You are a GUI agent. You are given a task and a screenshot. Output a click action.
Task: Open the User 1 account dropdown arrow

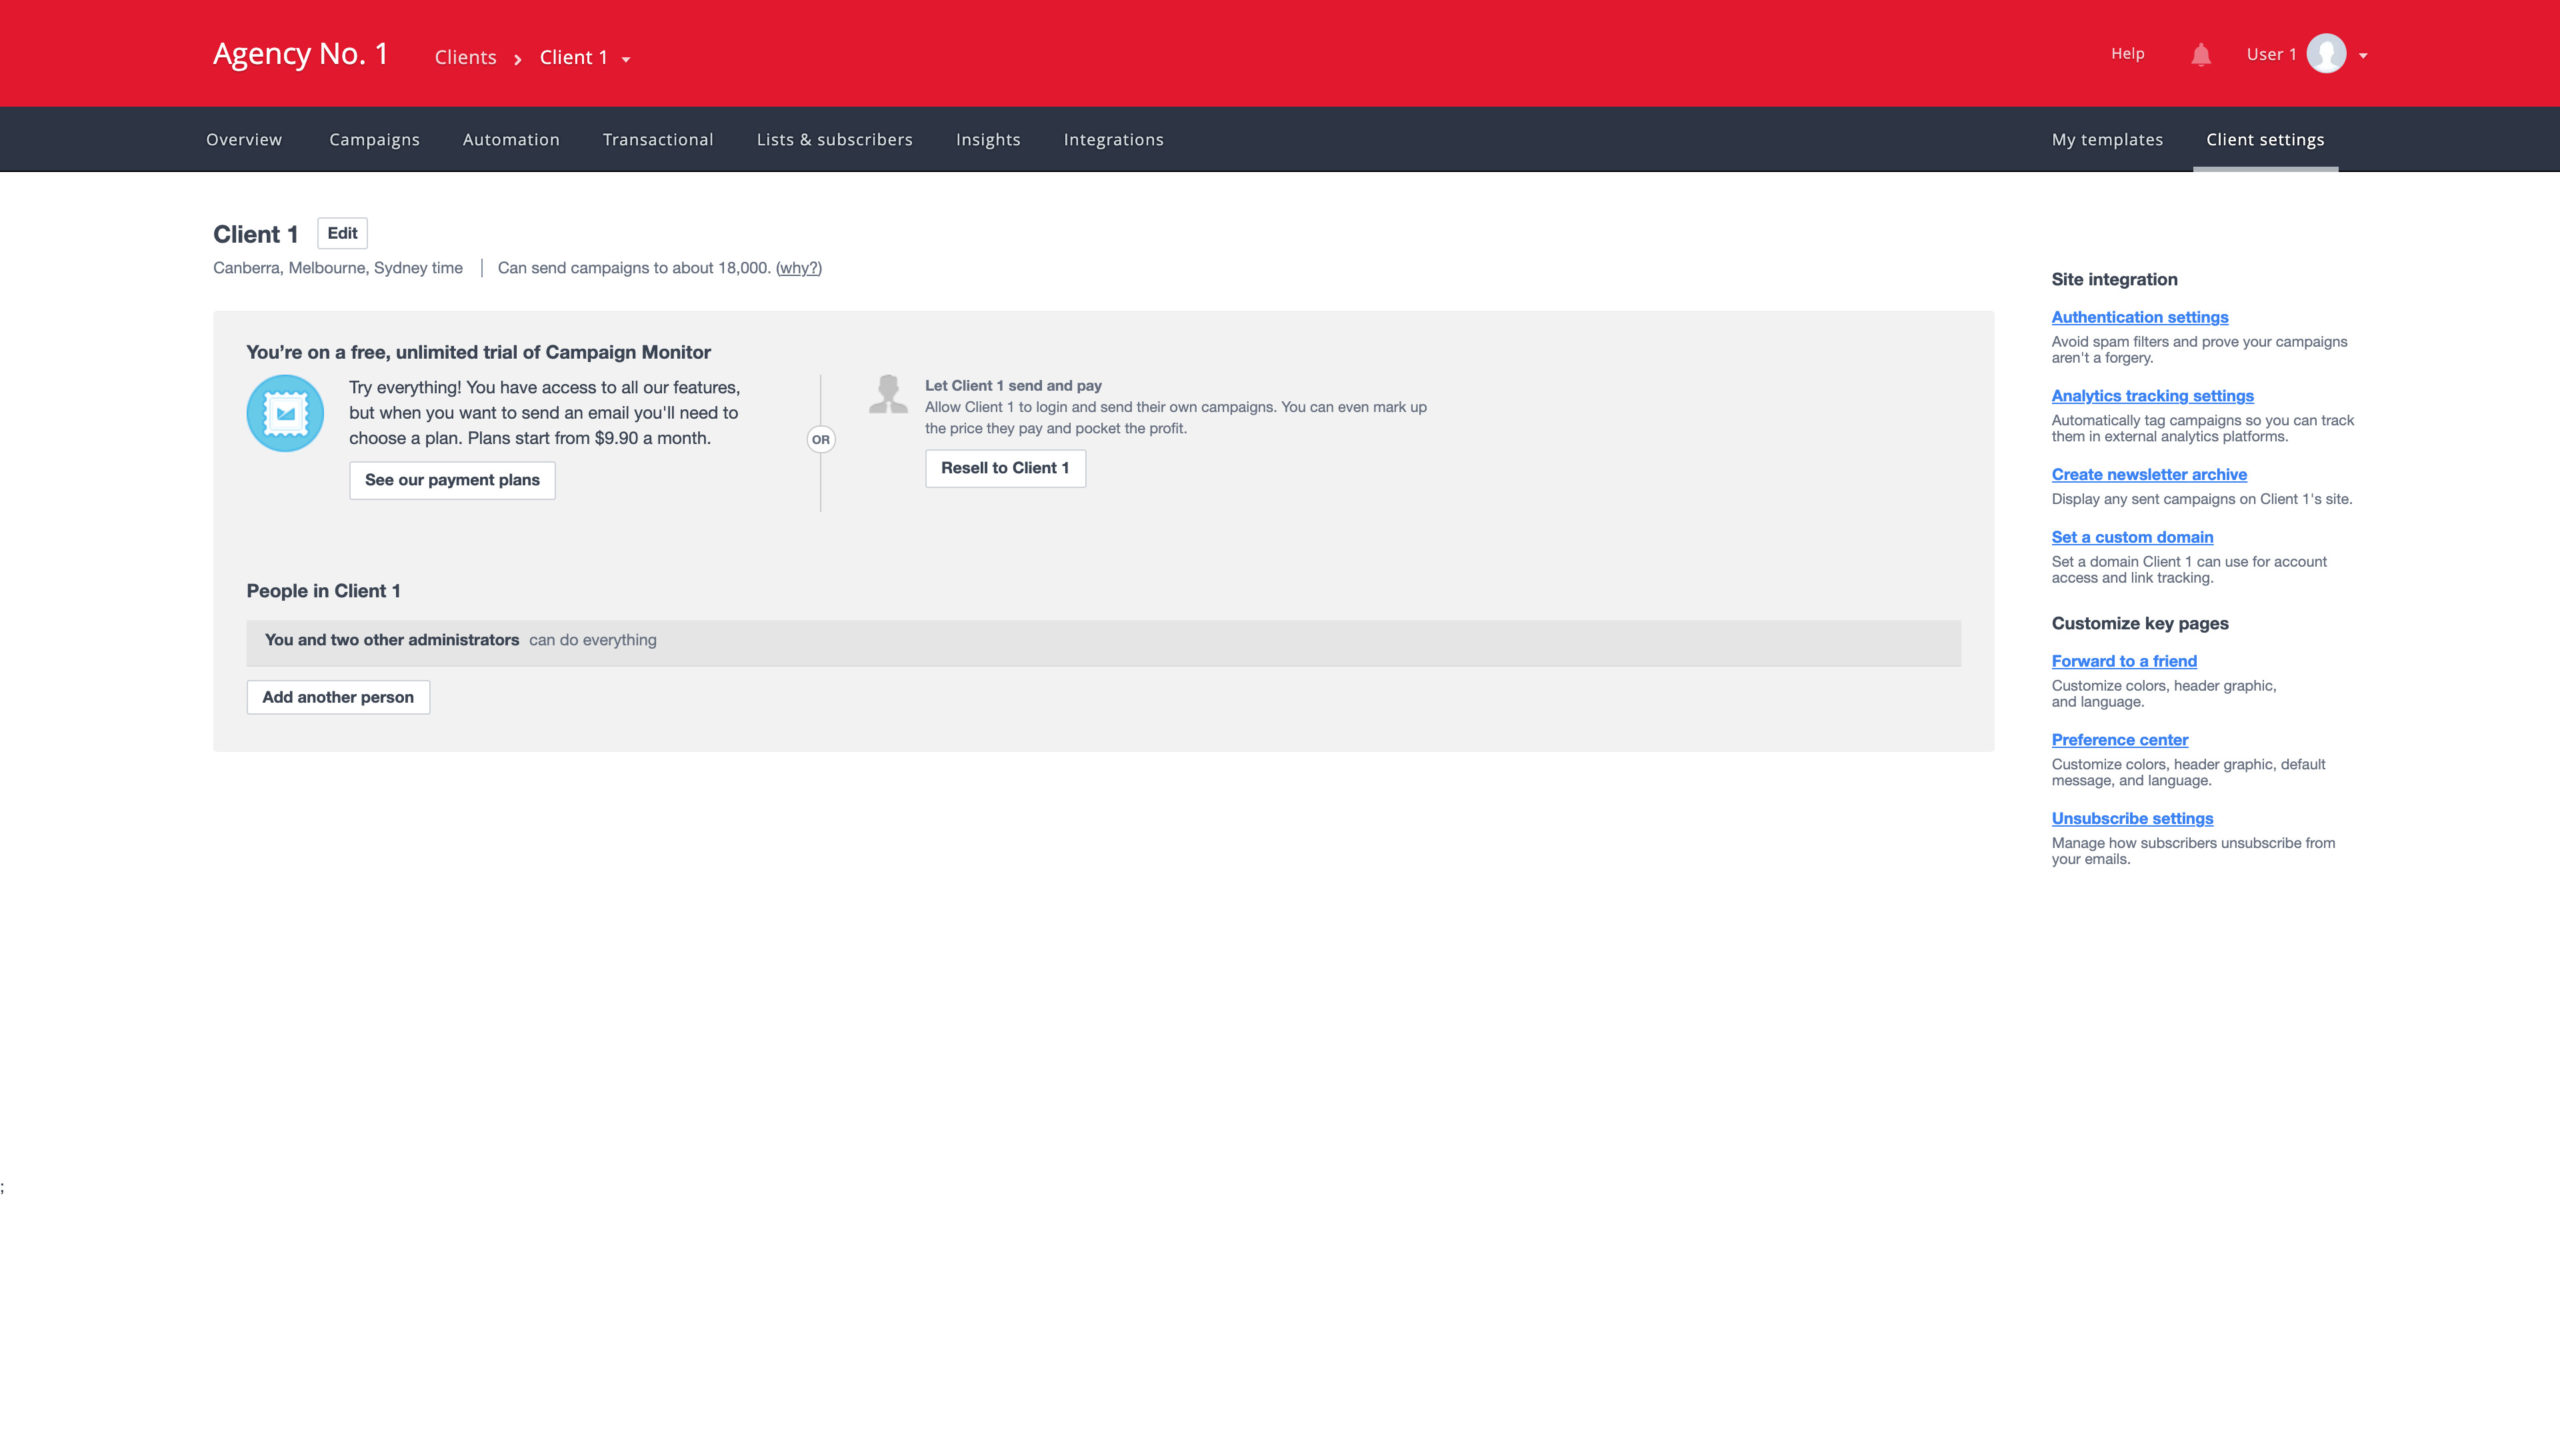coord(2363,56)
